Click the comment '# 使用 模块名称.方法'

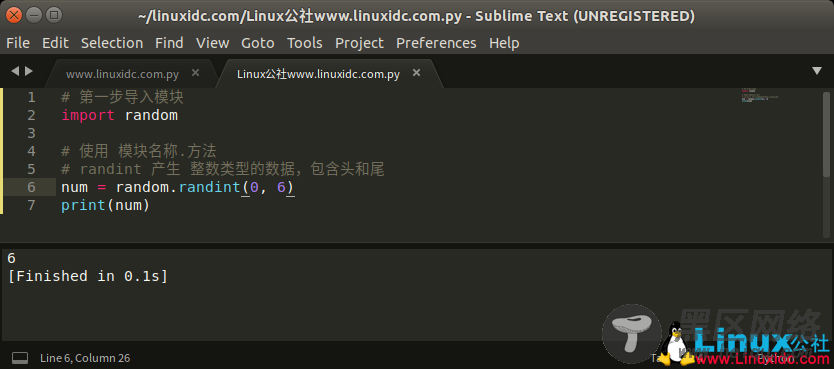click(x=139, y=151)
